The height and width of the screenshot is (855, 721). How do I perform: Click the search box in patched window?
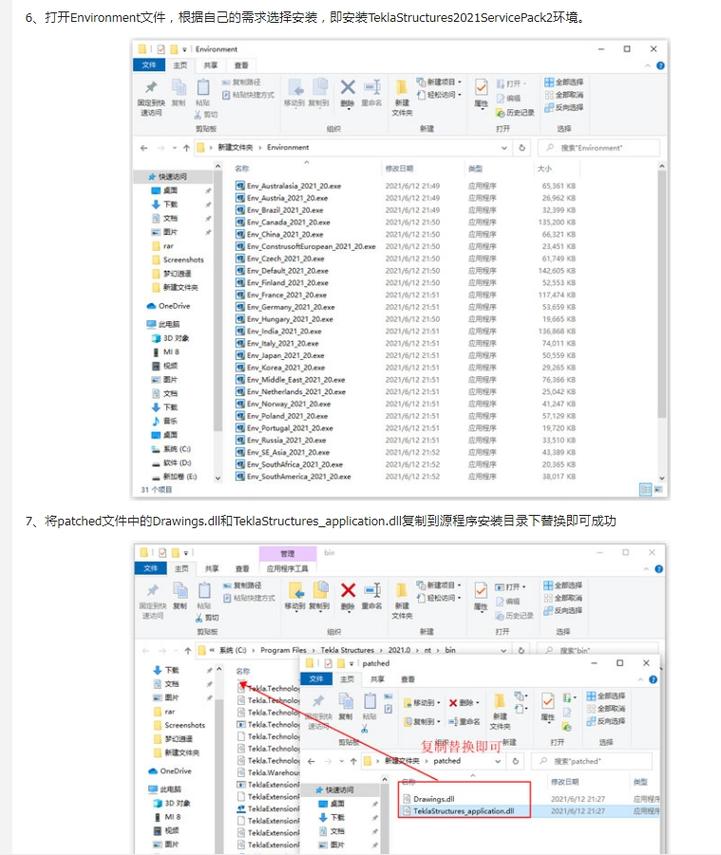coord(592,761)
